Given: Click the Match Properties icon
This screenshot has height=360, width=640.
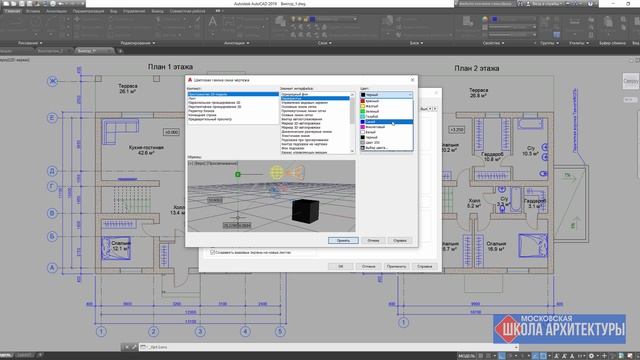Looking at the screenshot, I should tap(468, 21).
